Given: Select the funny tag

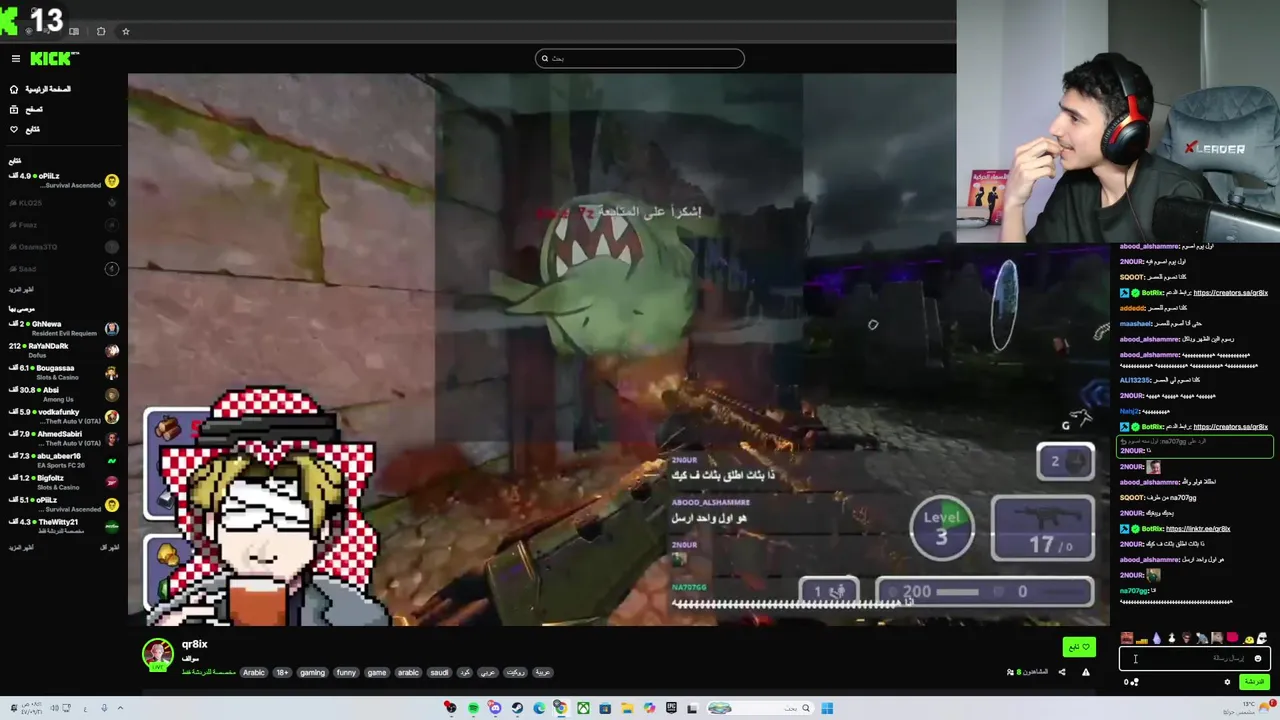Looking at the screenshot, I should (x=346, y=672).
